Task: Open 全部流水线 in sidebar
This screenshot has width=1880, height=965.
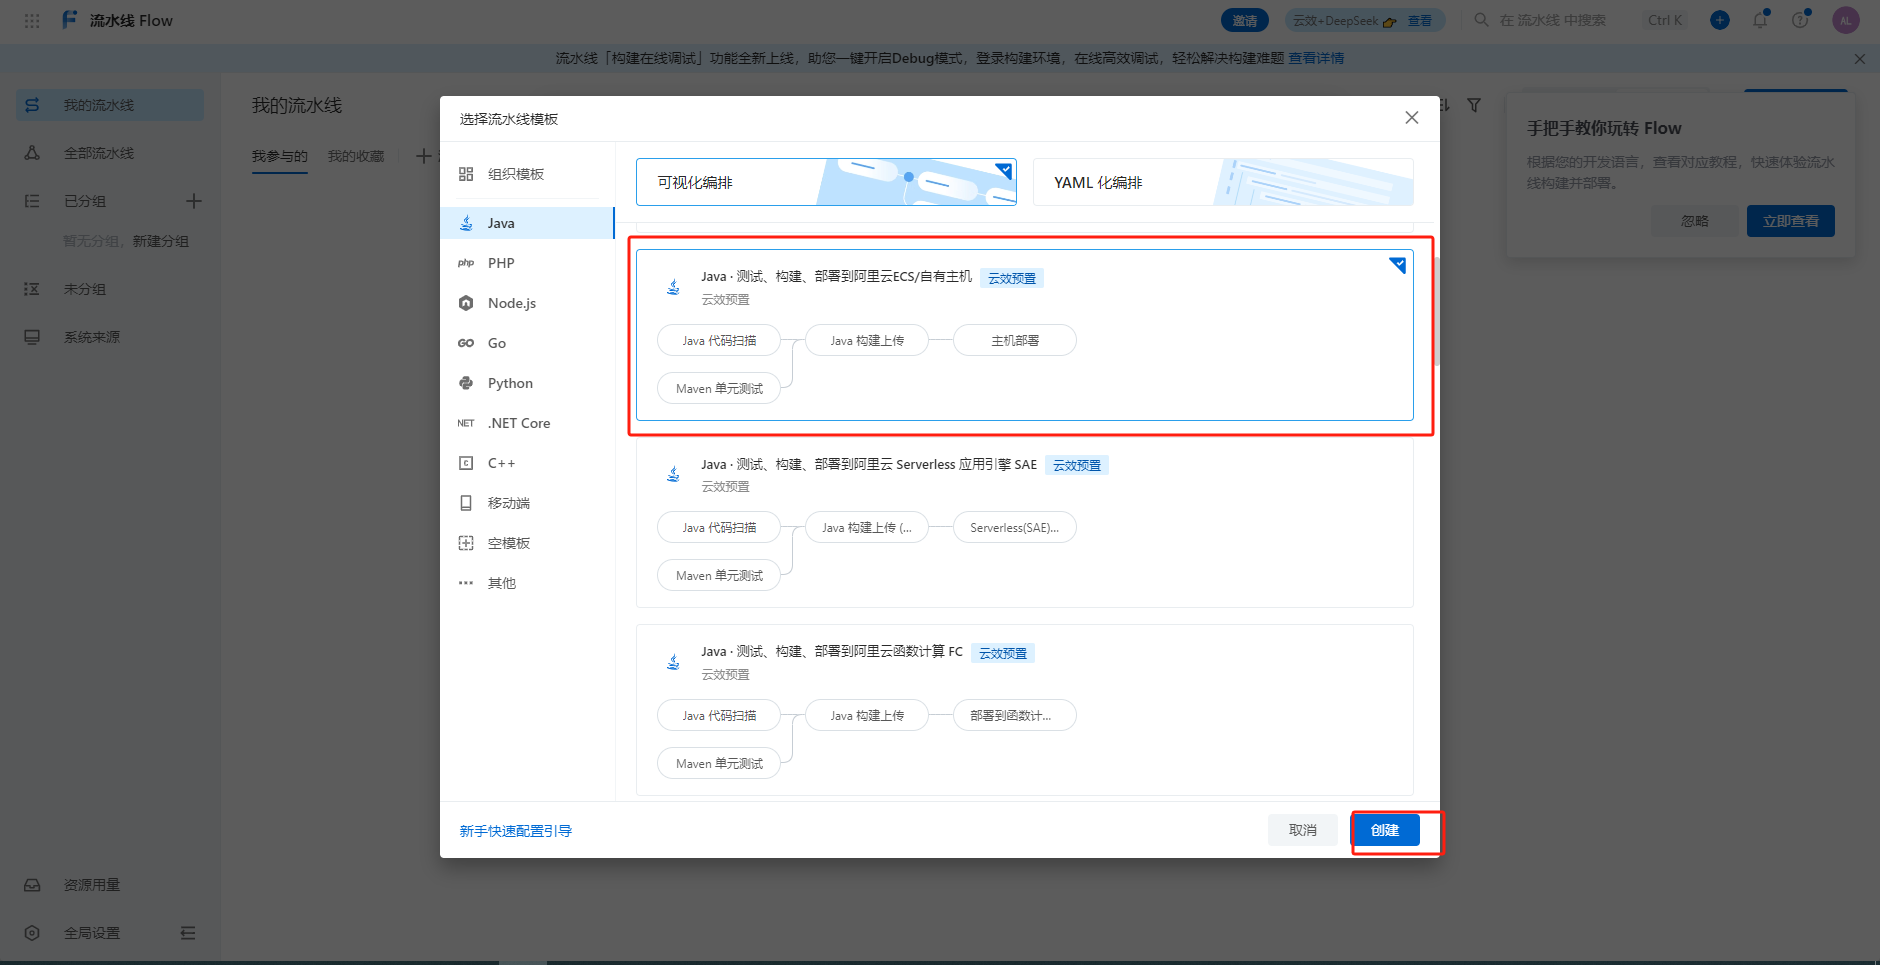Action: point(110,153)
